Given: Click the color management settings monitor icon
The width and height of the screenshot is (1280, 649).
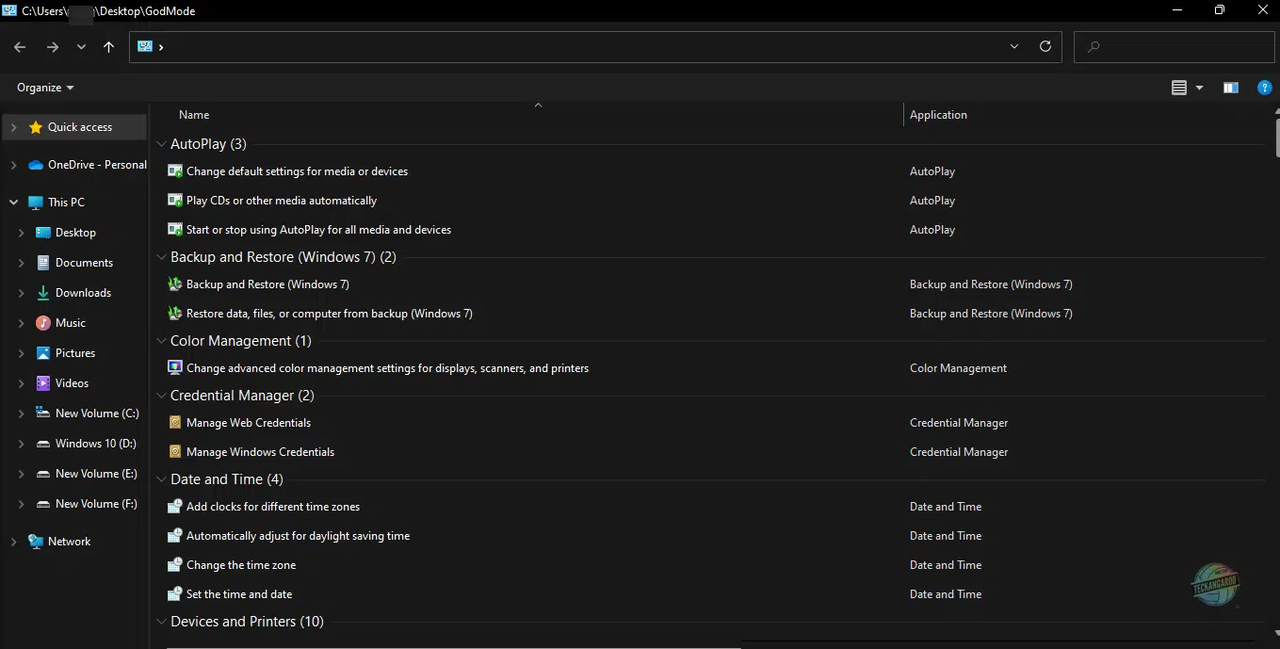Looking at the screenshot, I should click(x=175, y=368).
